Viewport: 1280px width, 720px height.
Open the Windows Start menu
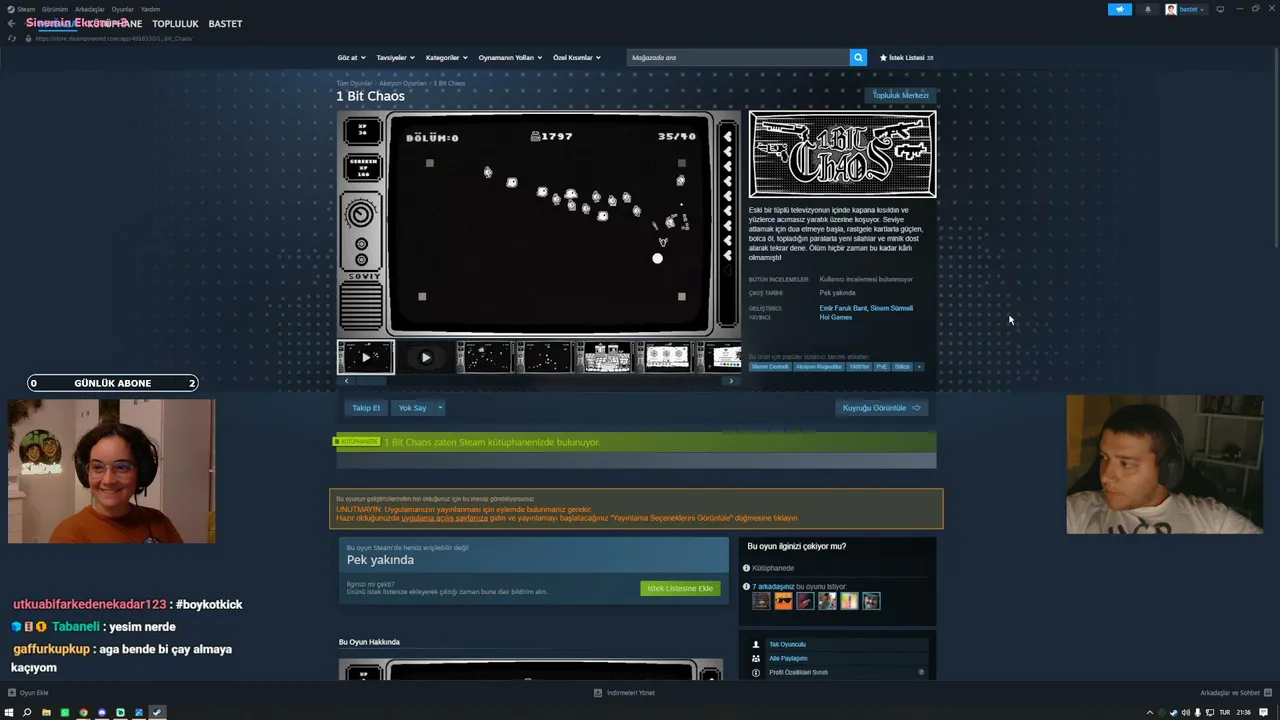[x=9, y=713]
